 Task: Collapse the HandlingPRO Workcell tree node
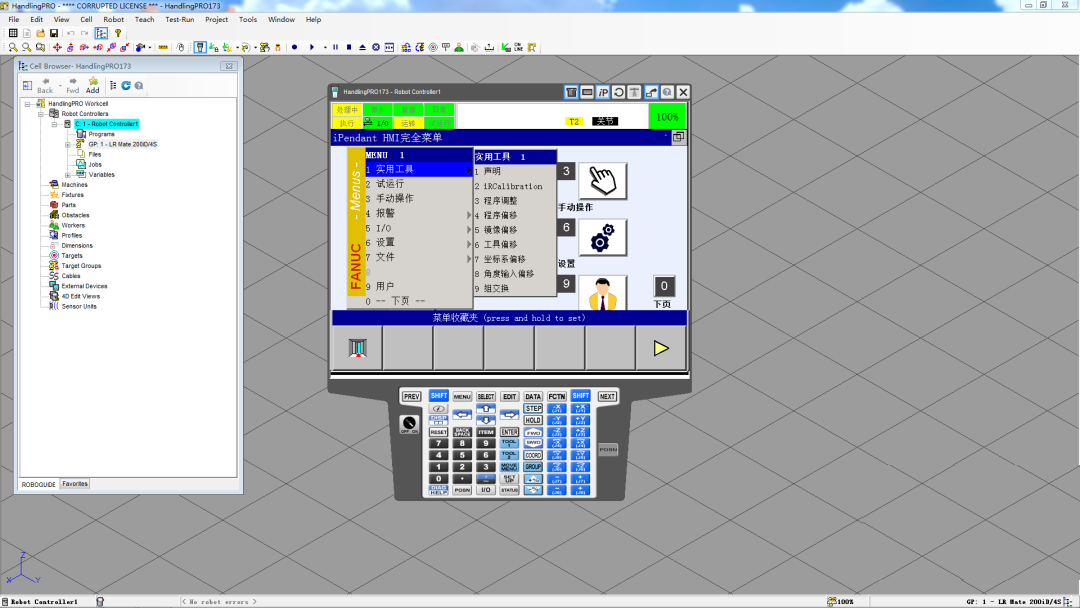click(28, 104)
